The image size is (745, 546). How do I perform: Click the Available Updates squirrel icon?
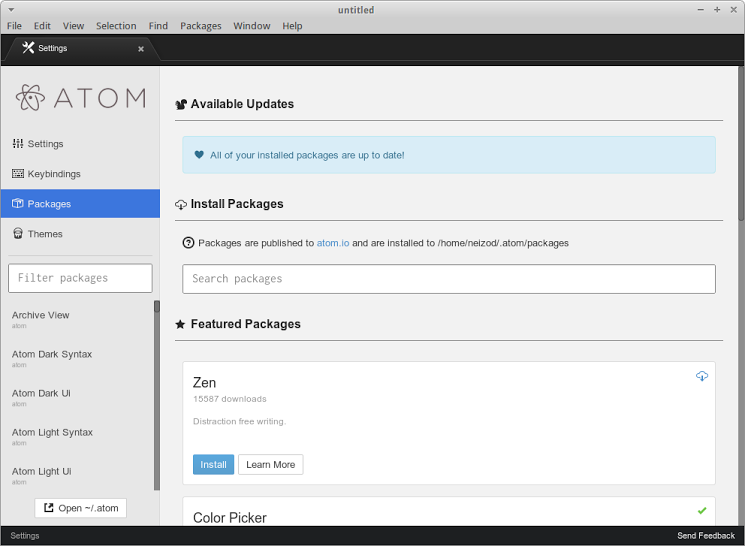pyautogui.click(x=181, y=104)
